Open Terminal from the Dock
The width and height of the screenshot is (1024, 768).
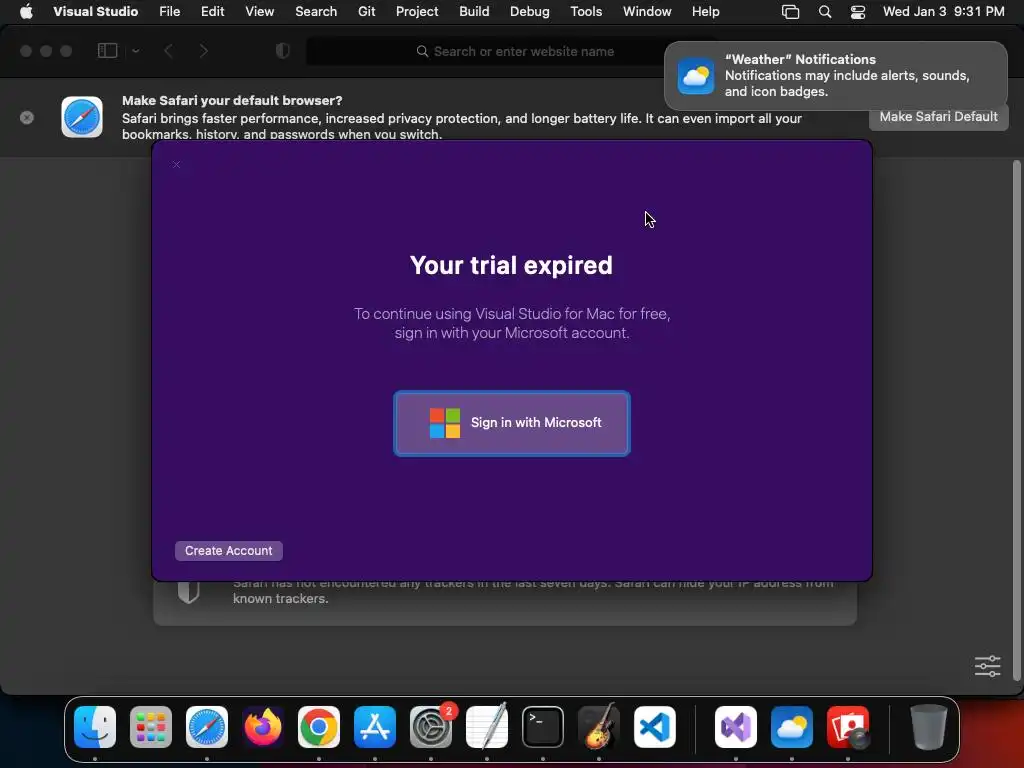click(543, 727)
